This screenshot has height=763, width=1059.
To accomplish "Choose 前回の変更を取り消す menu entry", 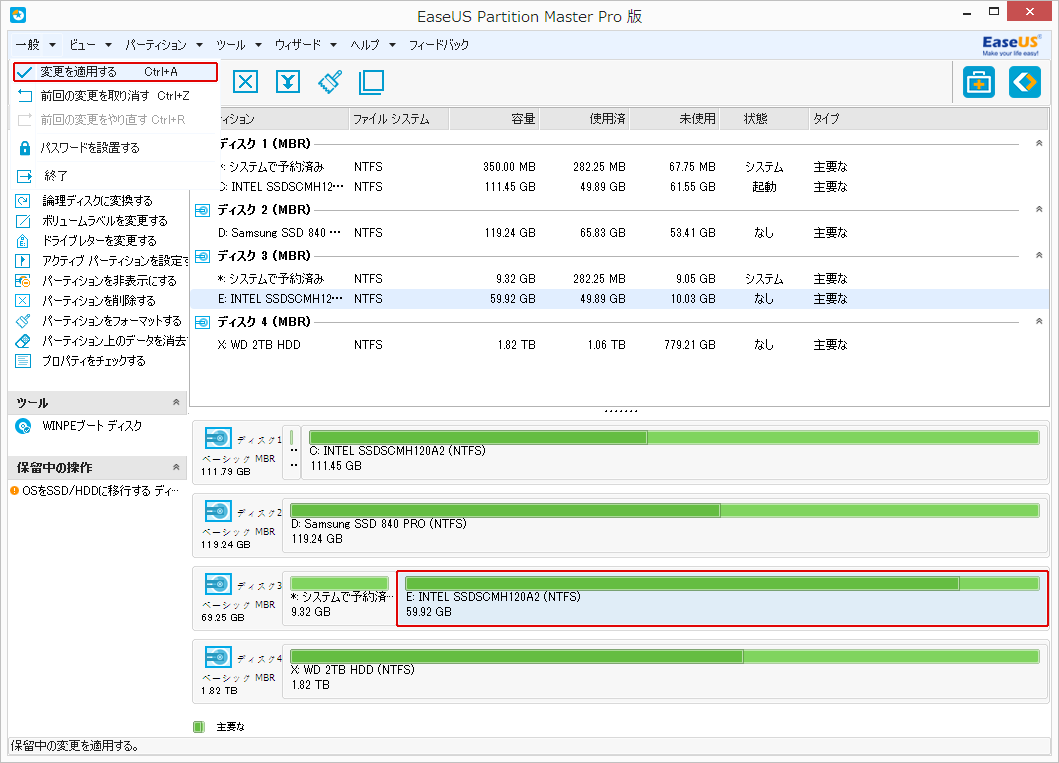I will coord(115,96).
